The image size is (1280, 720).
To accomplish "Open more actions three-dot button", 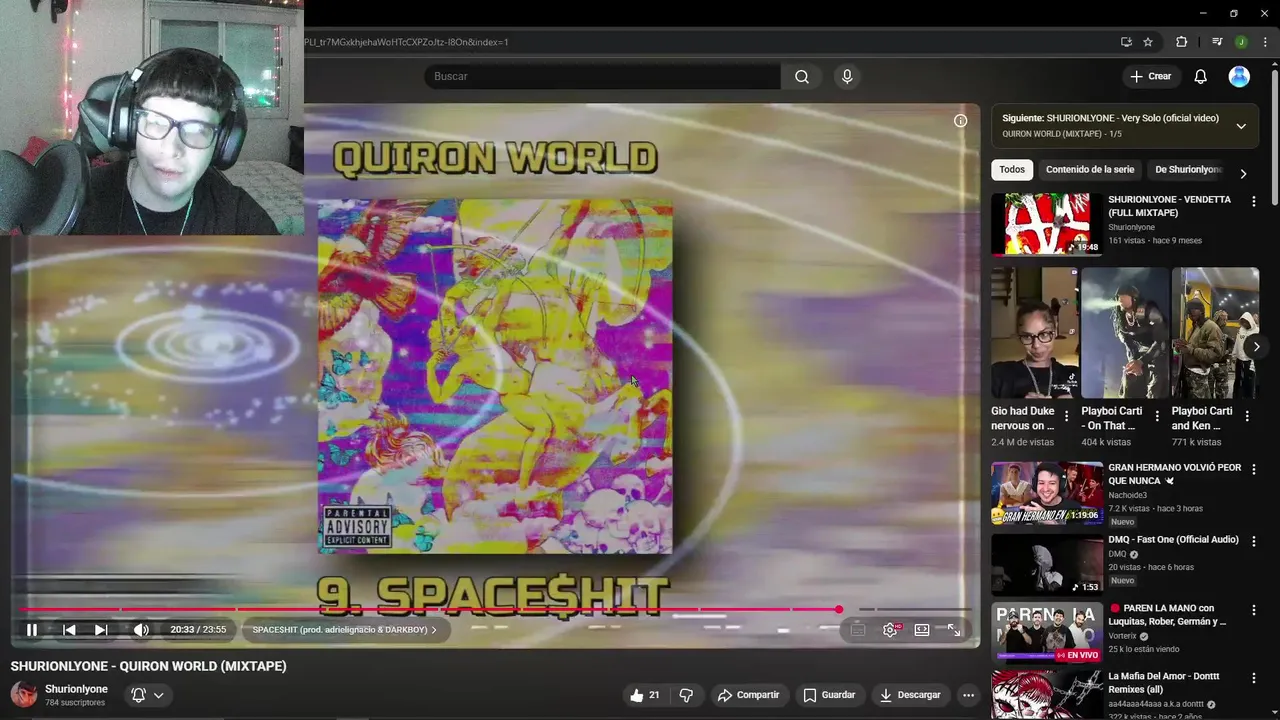I will click(968, 695).
